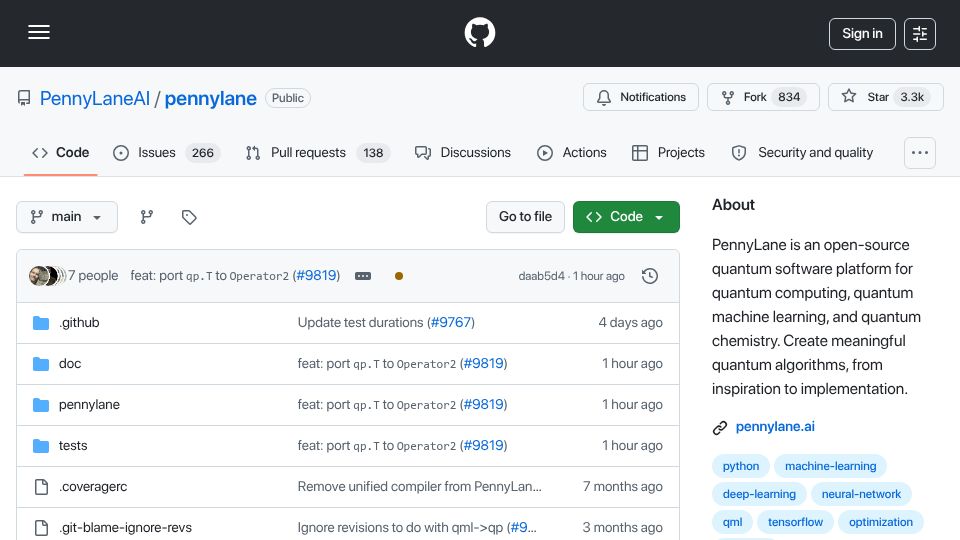Open #9819 link in the doc row
Viewport: 960px width, 540px height.
click(x=484, y=364)
